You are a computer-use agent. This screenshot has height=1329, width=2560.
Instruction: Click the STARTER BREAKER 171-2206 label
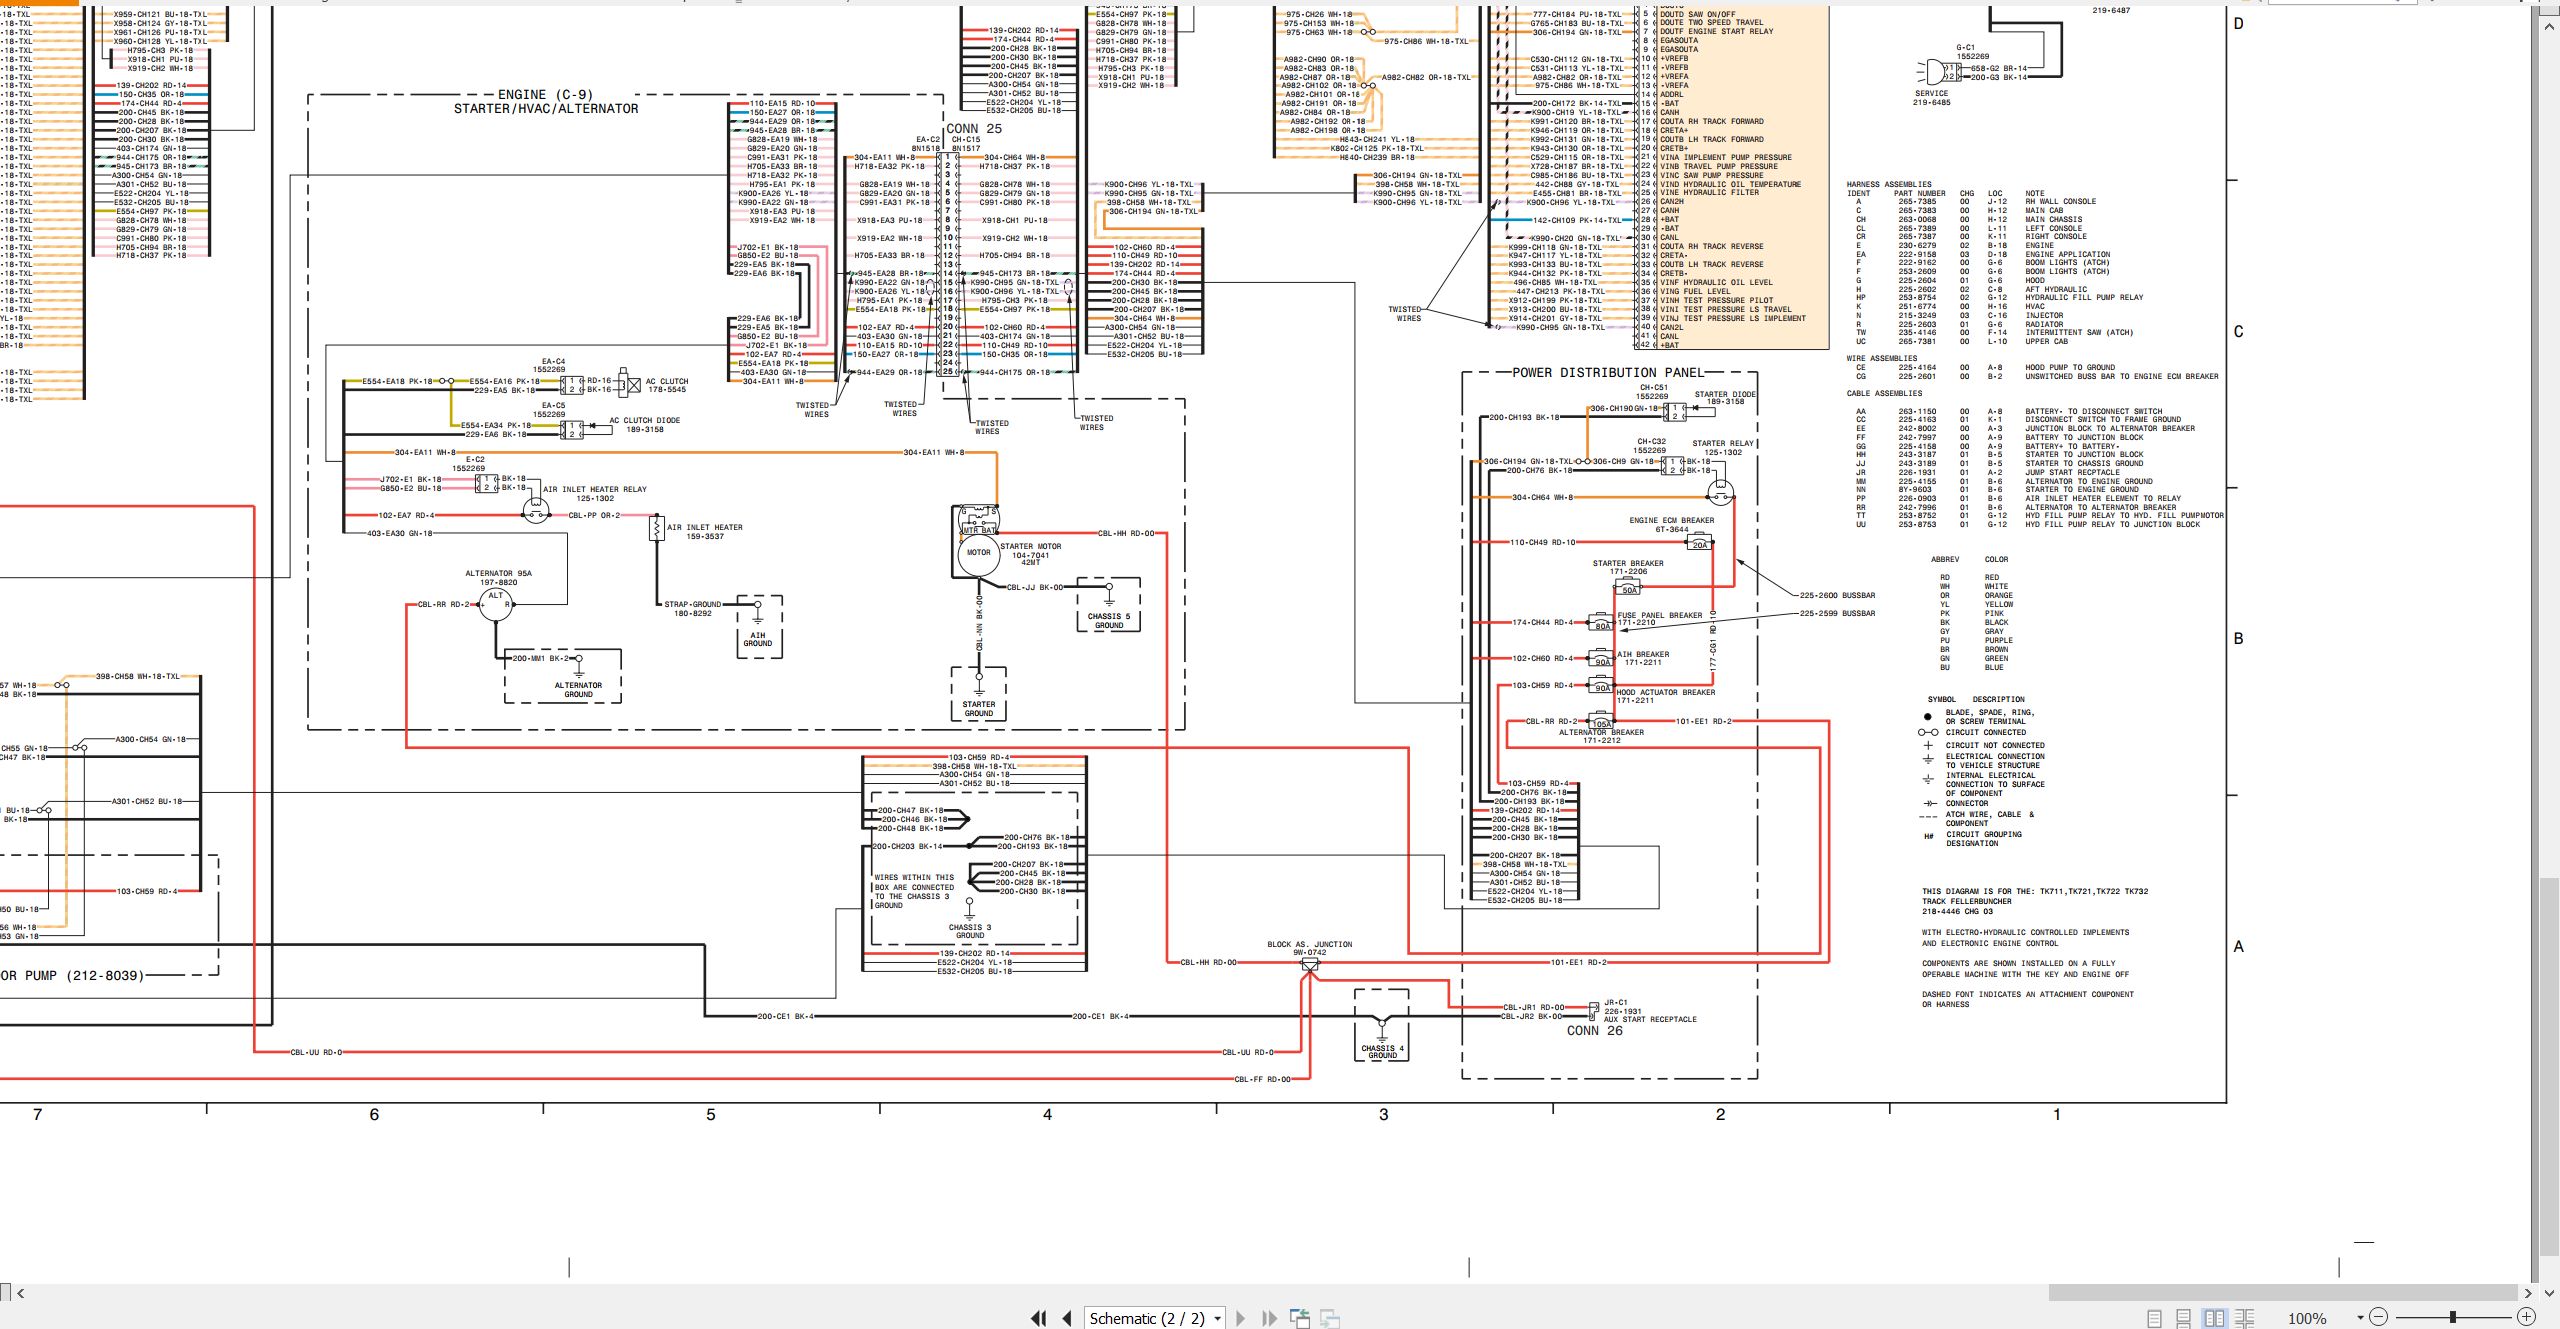(1628, 567)
